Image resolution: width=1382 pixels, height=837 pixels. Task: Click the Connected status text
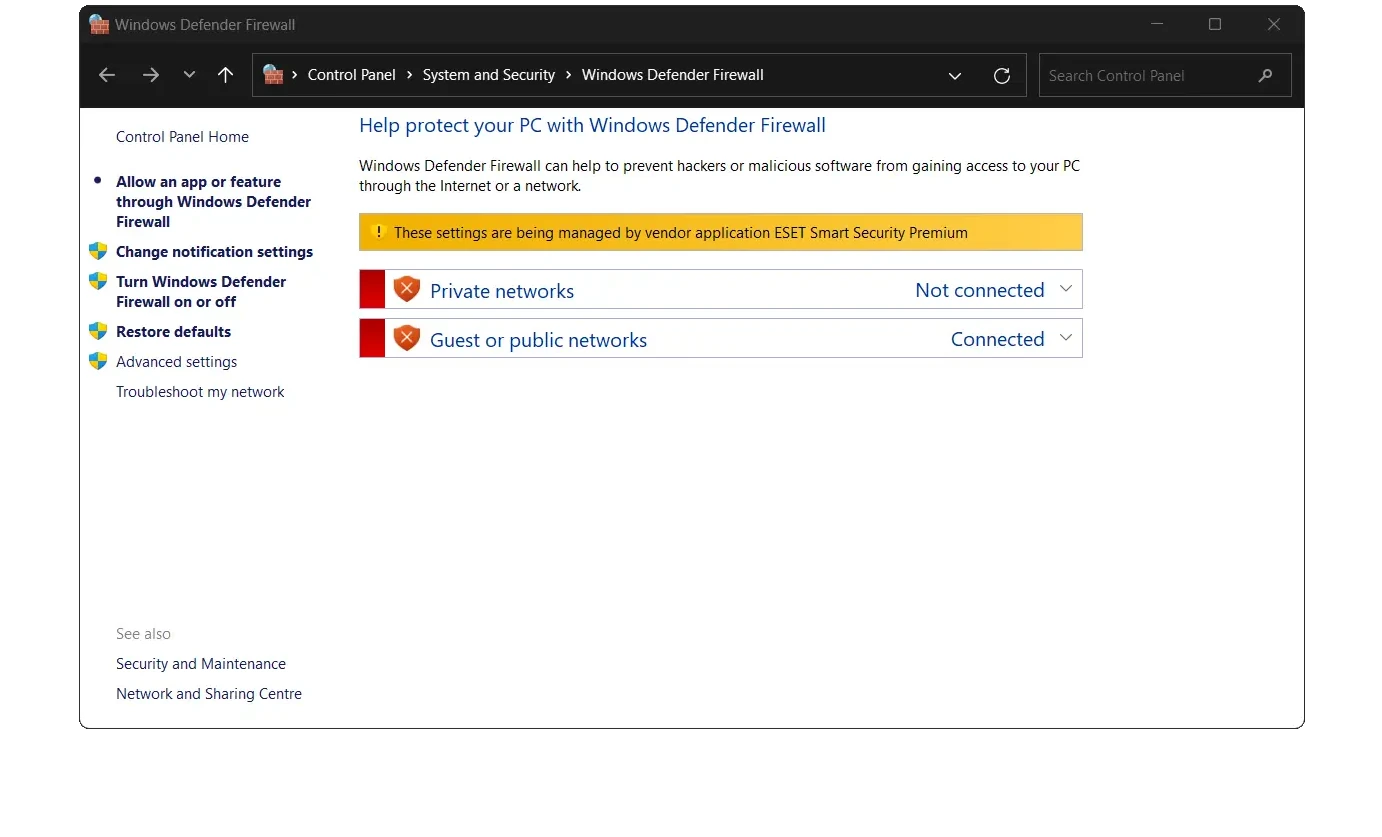[997, 339]
